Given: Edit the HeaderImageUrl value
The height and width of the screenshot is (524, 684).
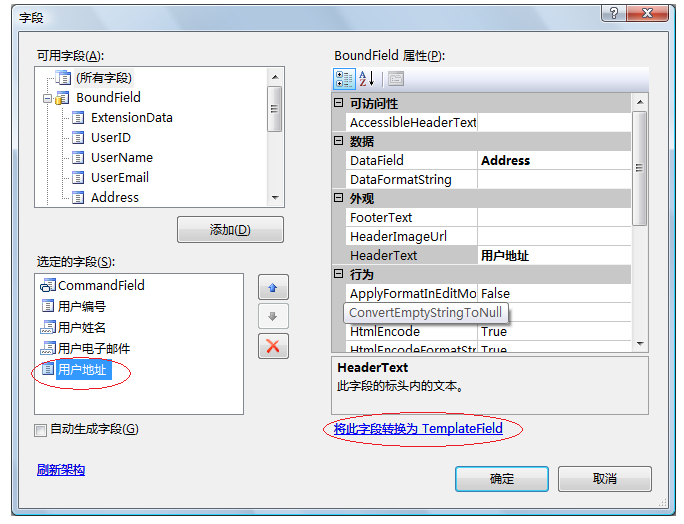Looking at the screenshot, I should click(554, 236).
